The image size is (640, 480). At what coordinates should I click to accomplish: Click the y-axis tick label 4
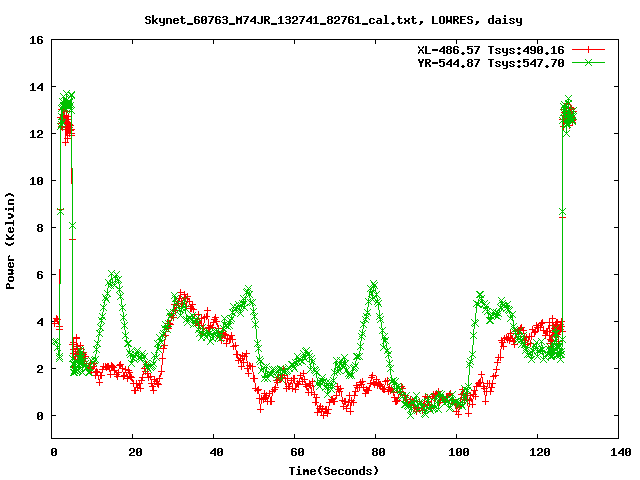[x=40, y=322]
